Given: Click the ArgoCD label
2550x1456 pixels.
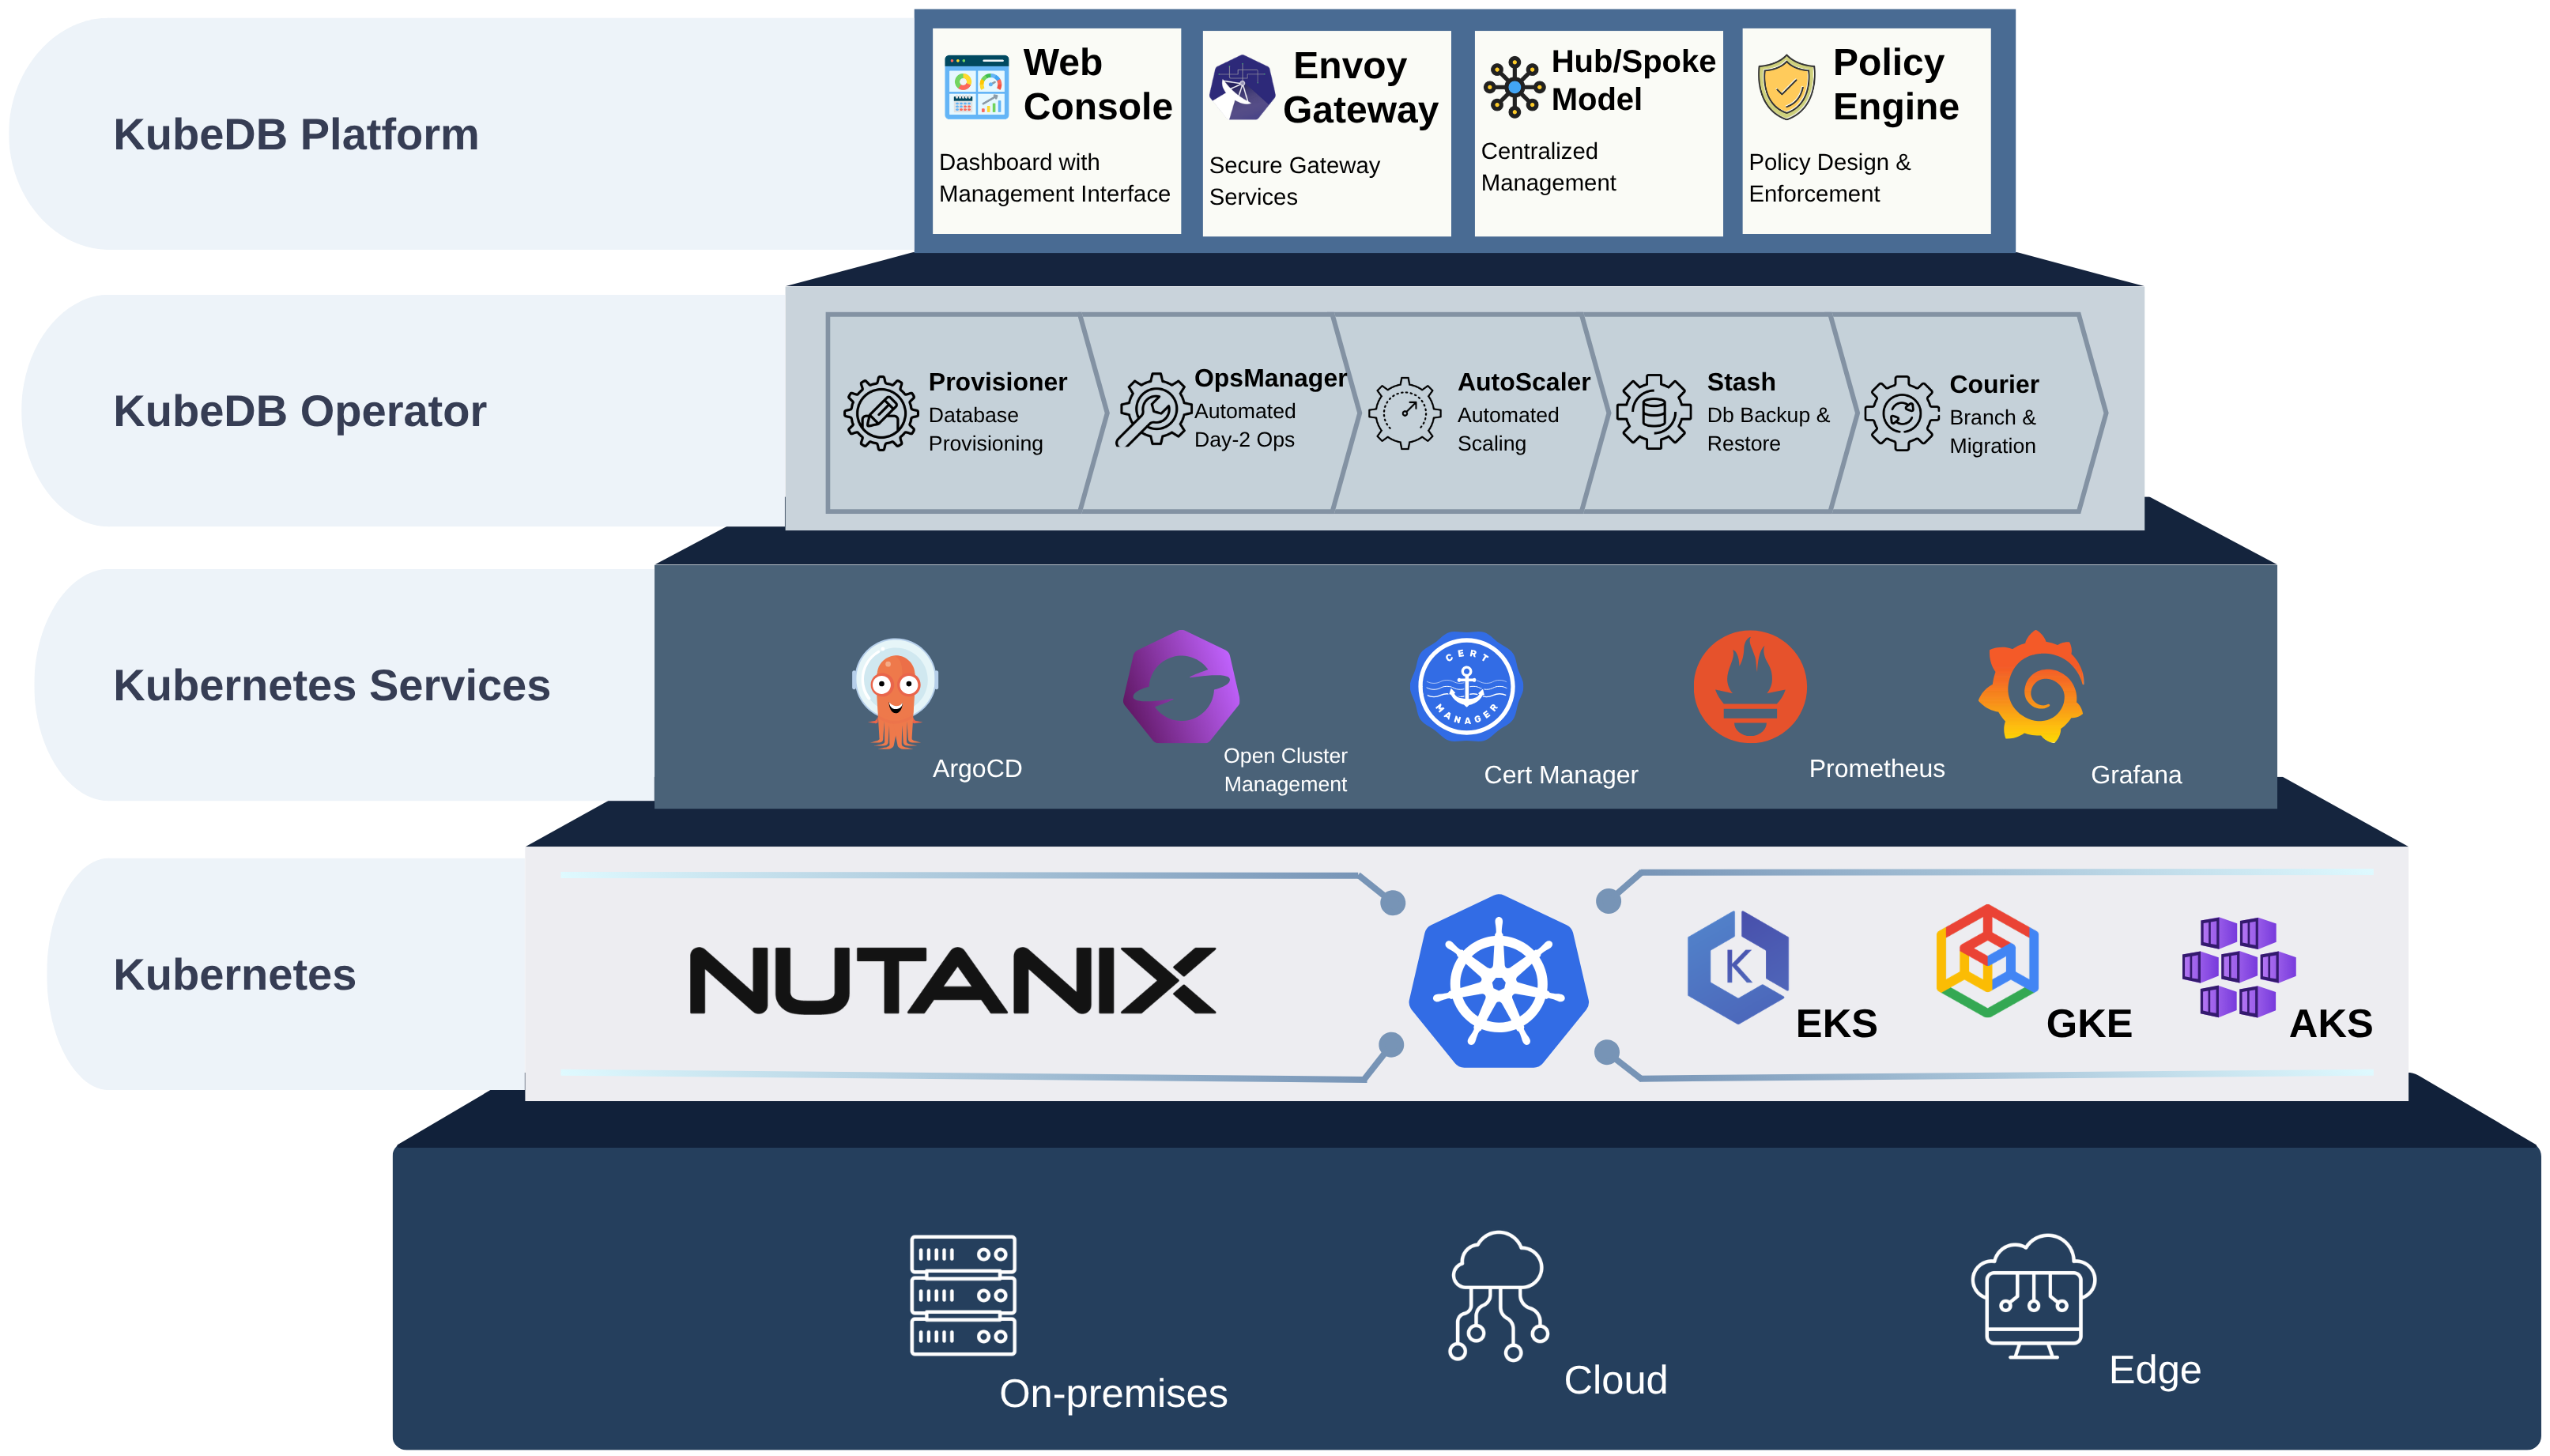Looking at the screenshot, I should pos(977,768).
